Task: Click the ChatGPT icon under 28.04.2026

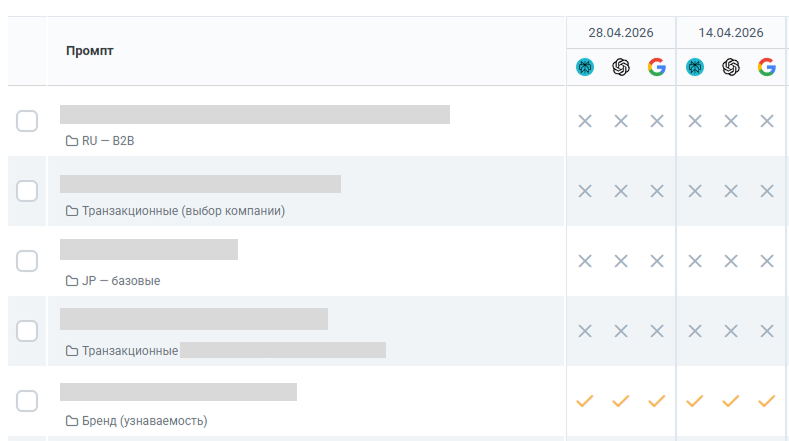Action: [620, 67]
